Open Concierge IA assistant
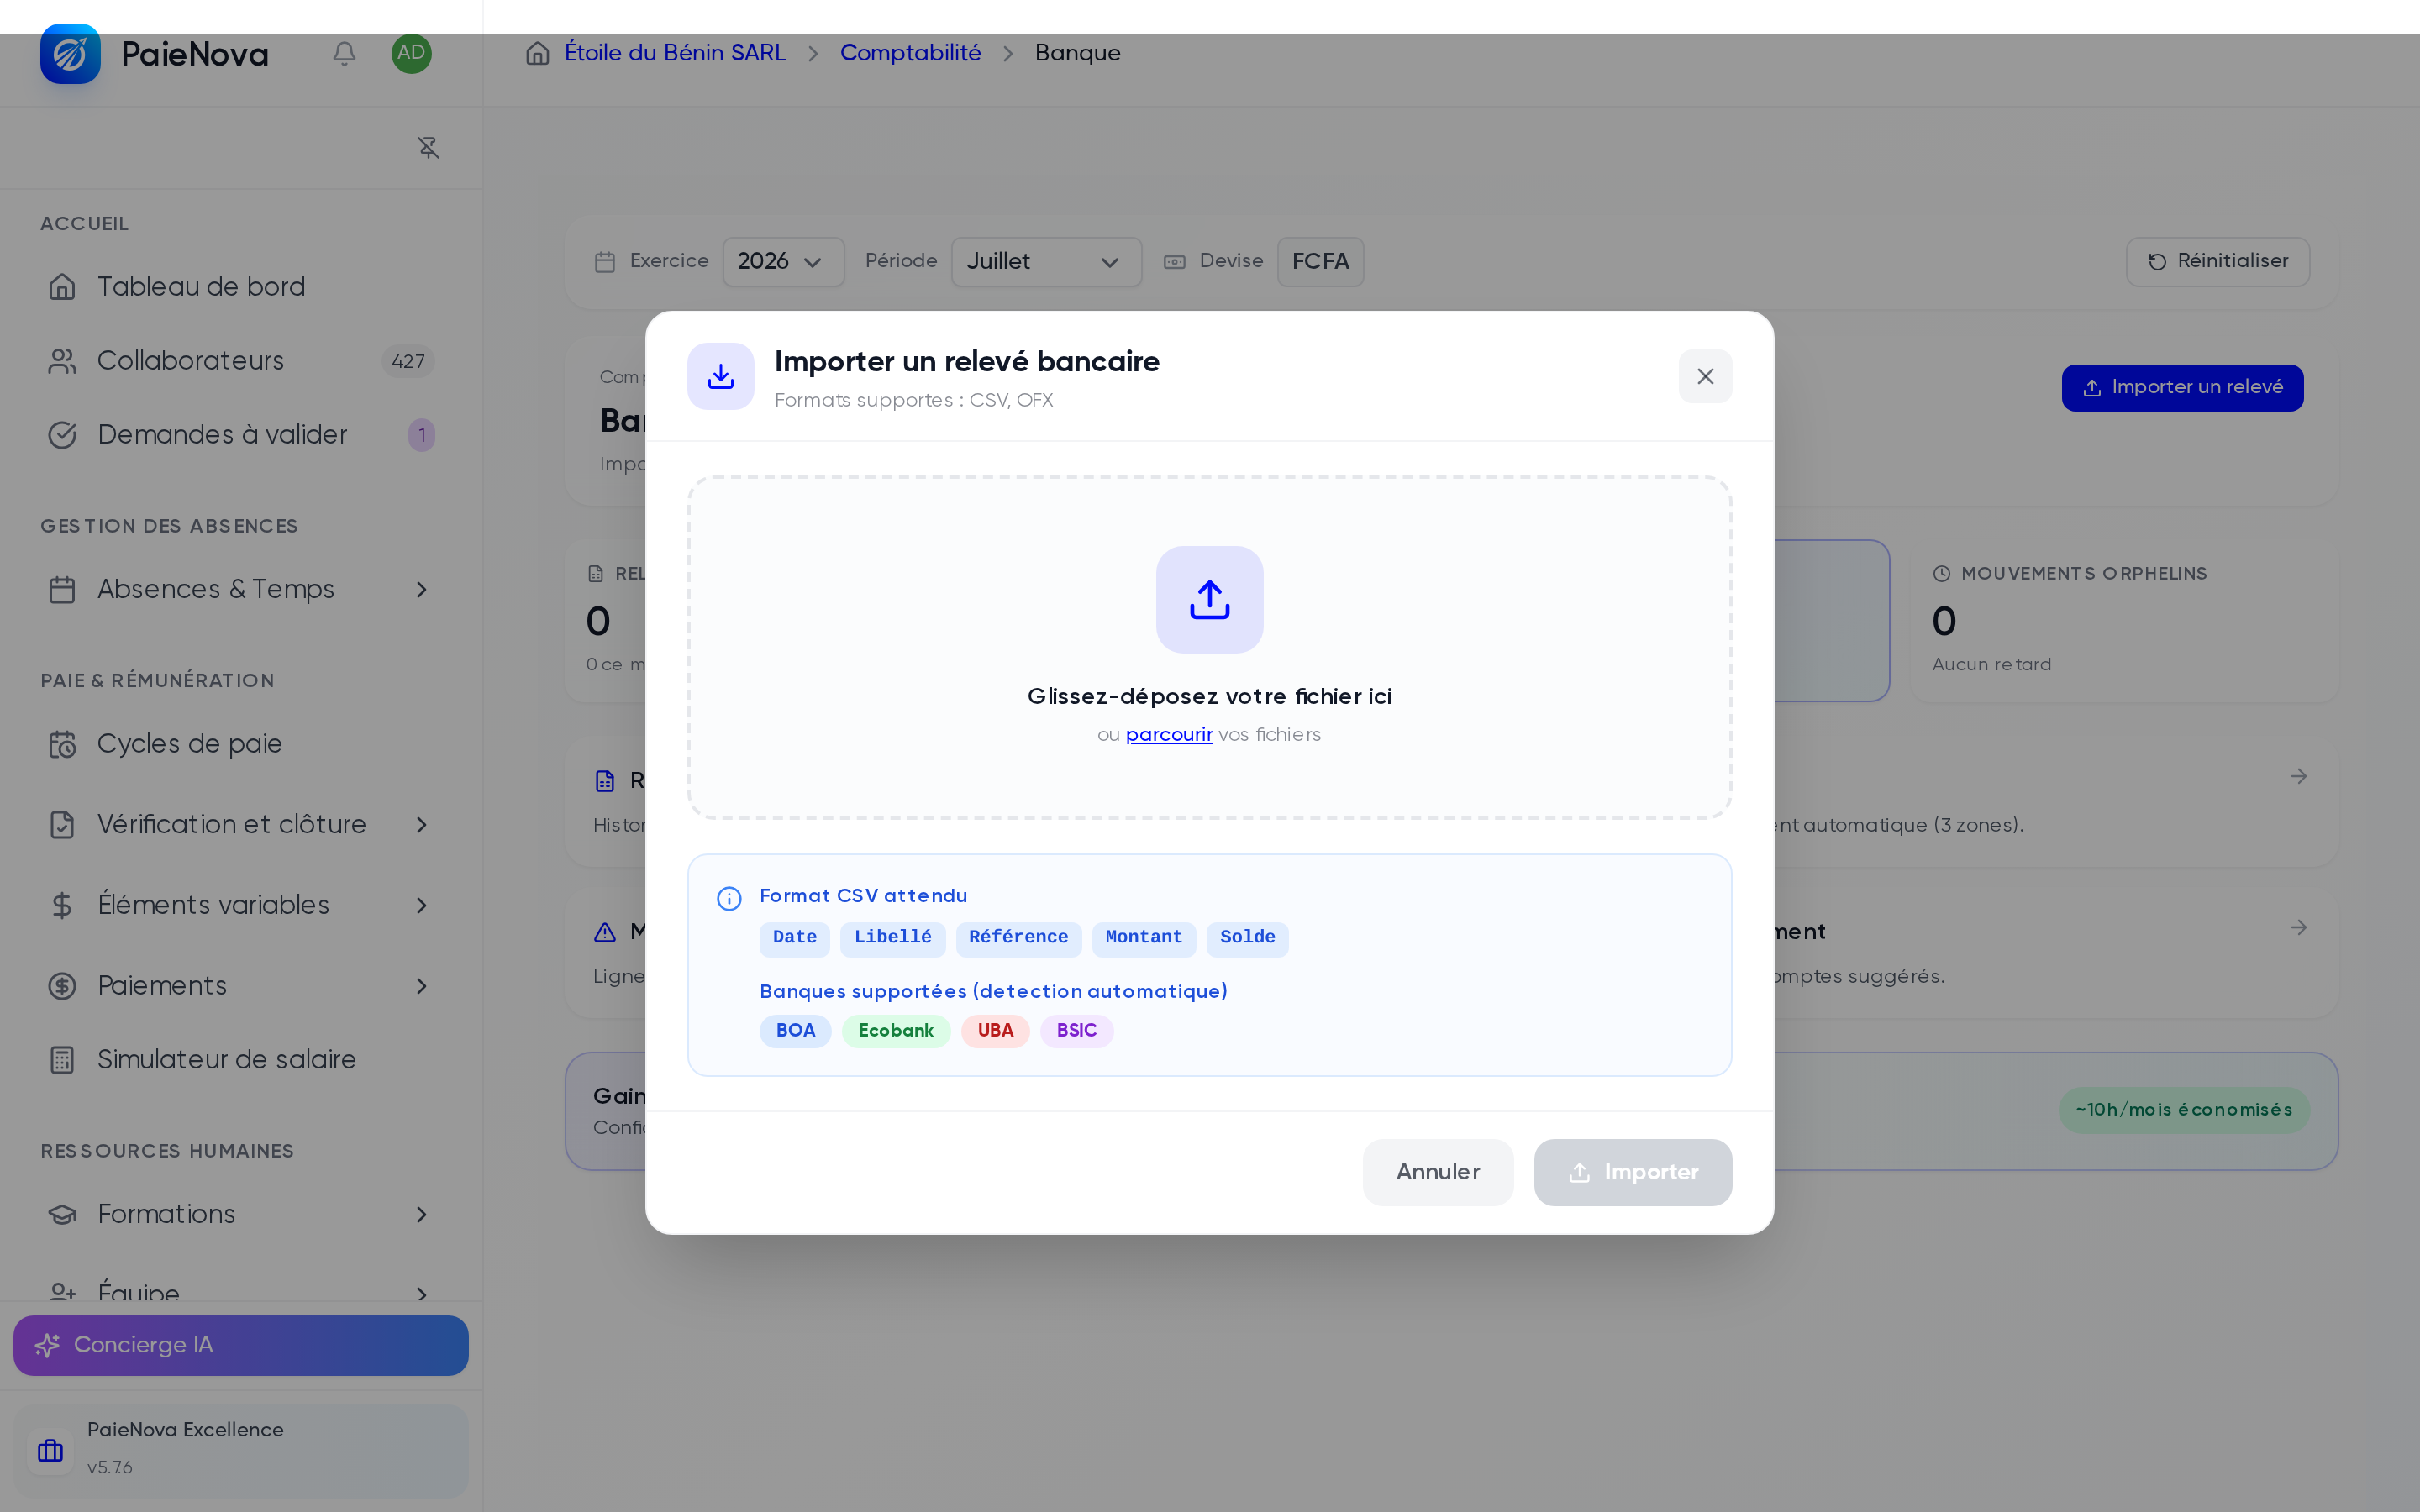Image resolution: width=2420 pixels, height=1512 pixels. (x=241, y=1345)
